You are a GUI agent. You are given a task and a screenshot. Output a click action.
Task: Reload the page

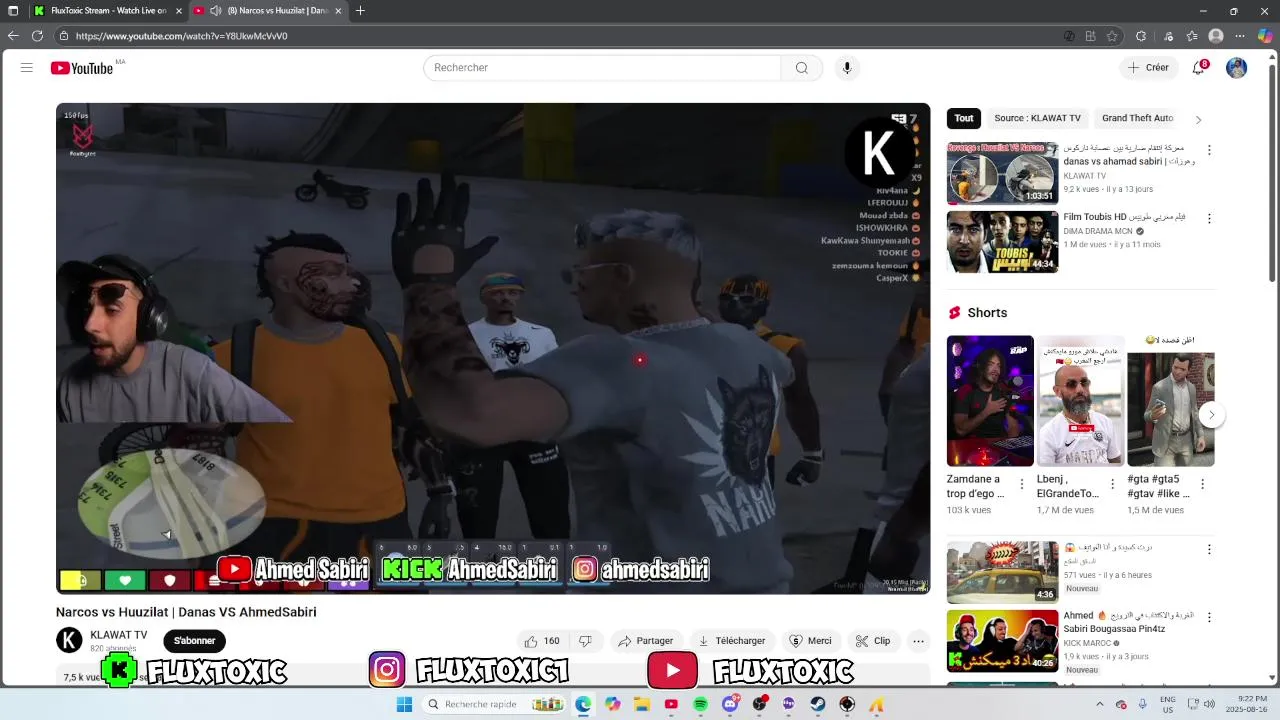pyautogui.click(x=37, y=36)
